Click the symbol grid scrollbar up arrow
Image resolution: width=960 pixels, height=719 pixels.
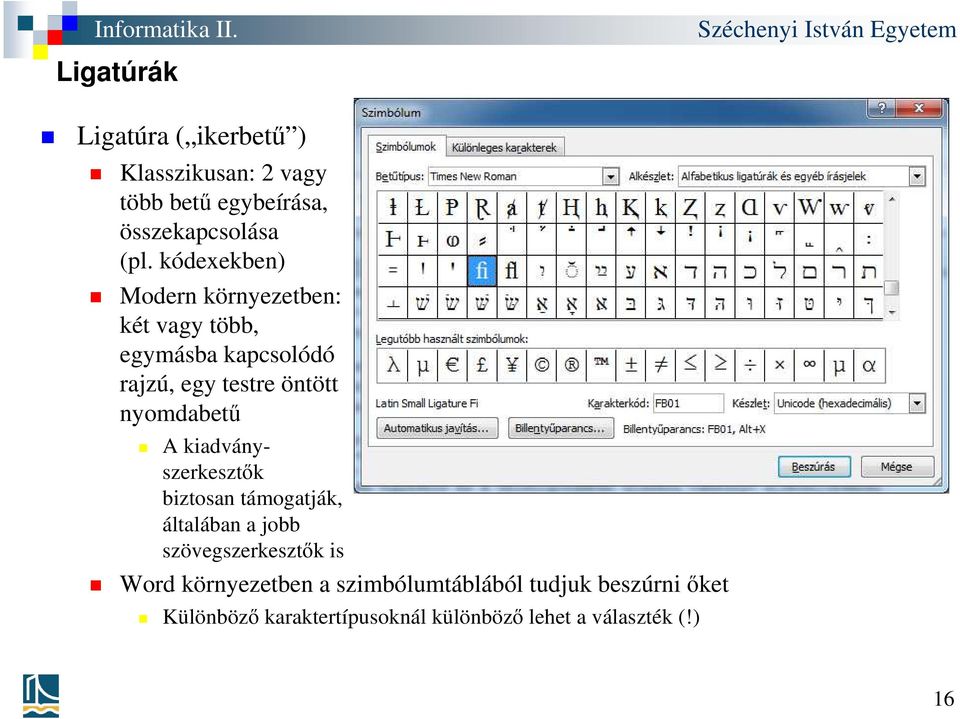click(x=892, y=200)
